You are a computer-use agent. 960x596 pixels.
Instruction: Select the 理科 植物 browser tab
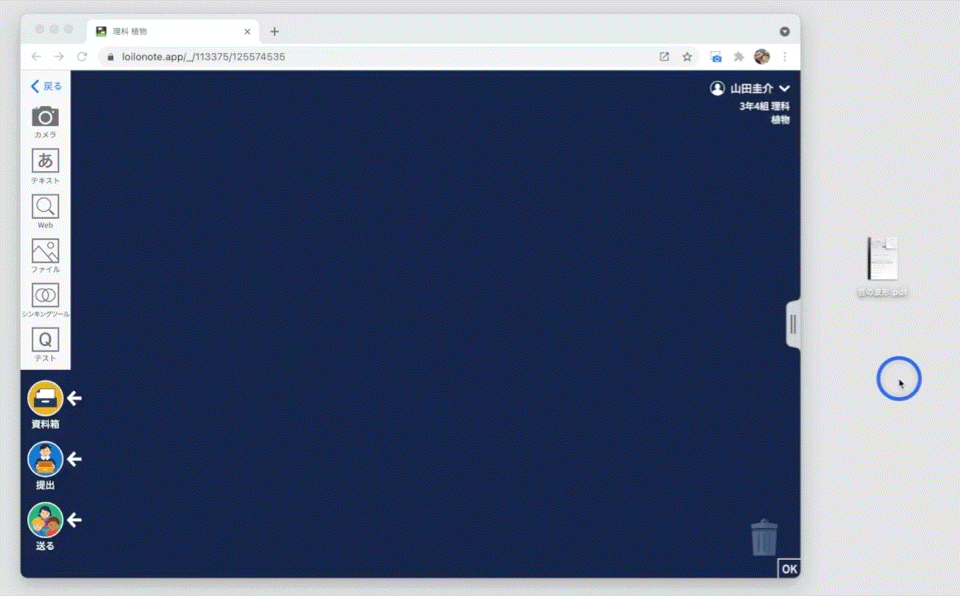(173, 31)
